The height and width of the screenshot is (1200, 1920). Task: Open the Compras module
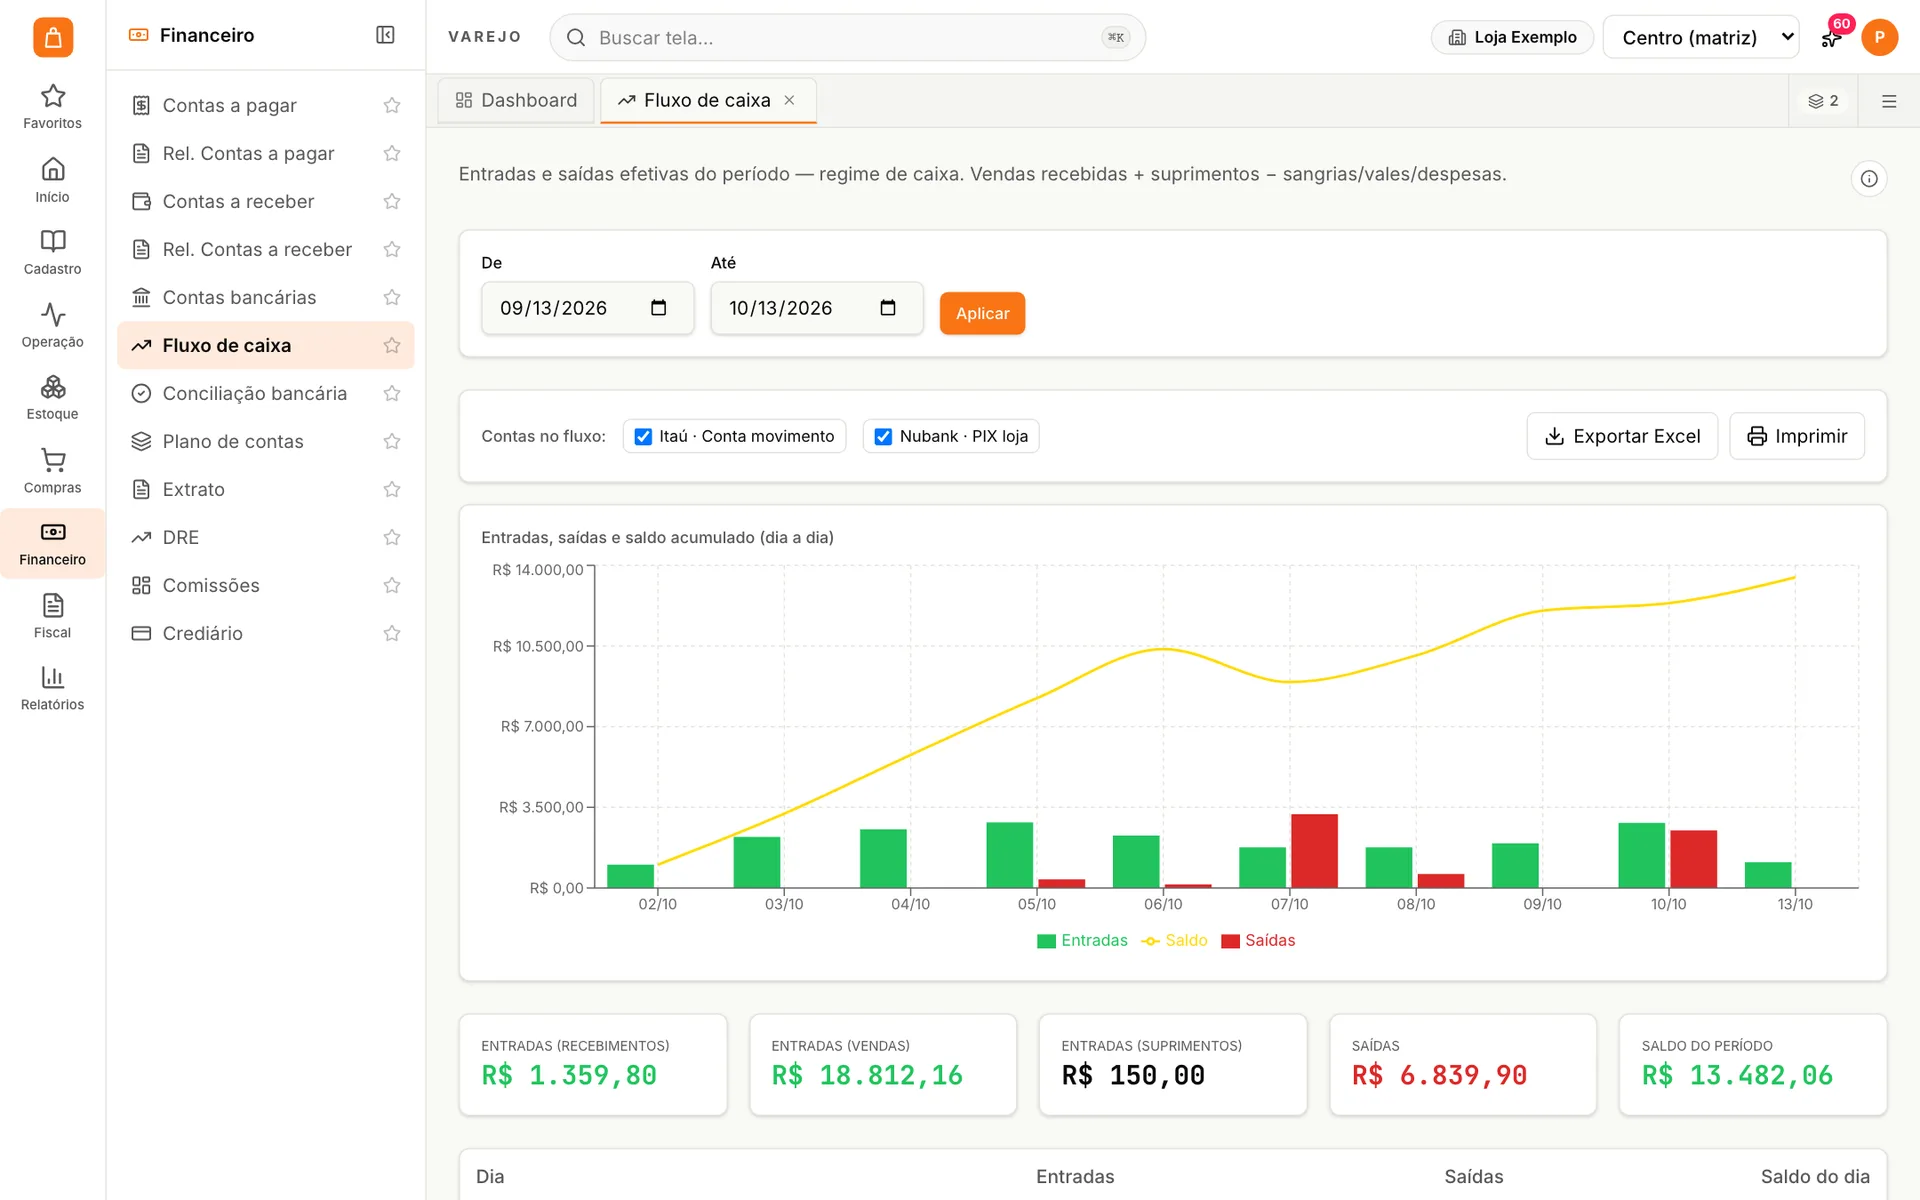pos(52,472)
